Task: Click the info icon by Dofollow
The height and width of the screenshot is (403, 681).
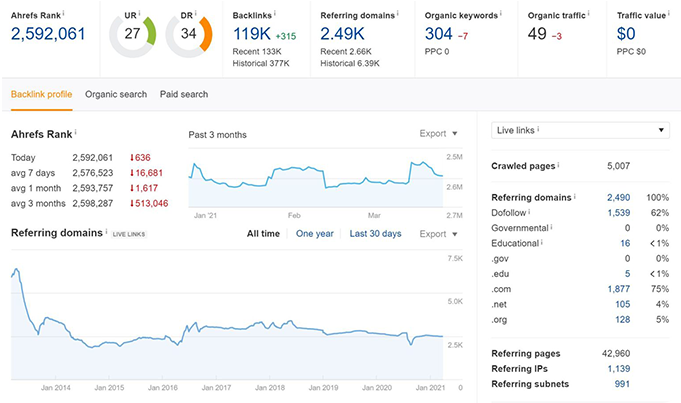Action: click(529, 211)
